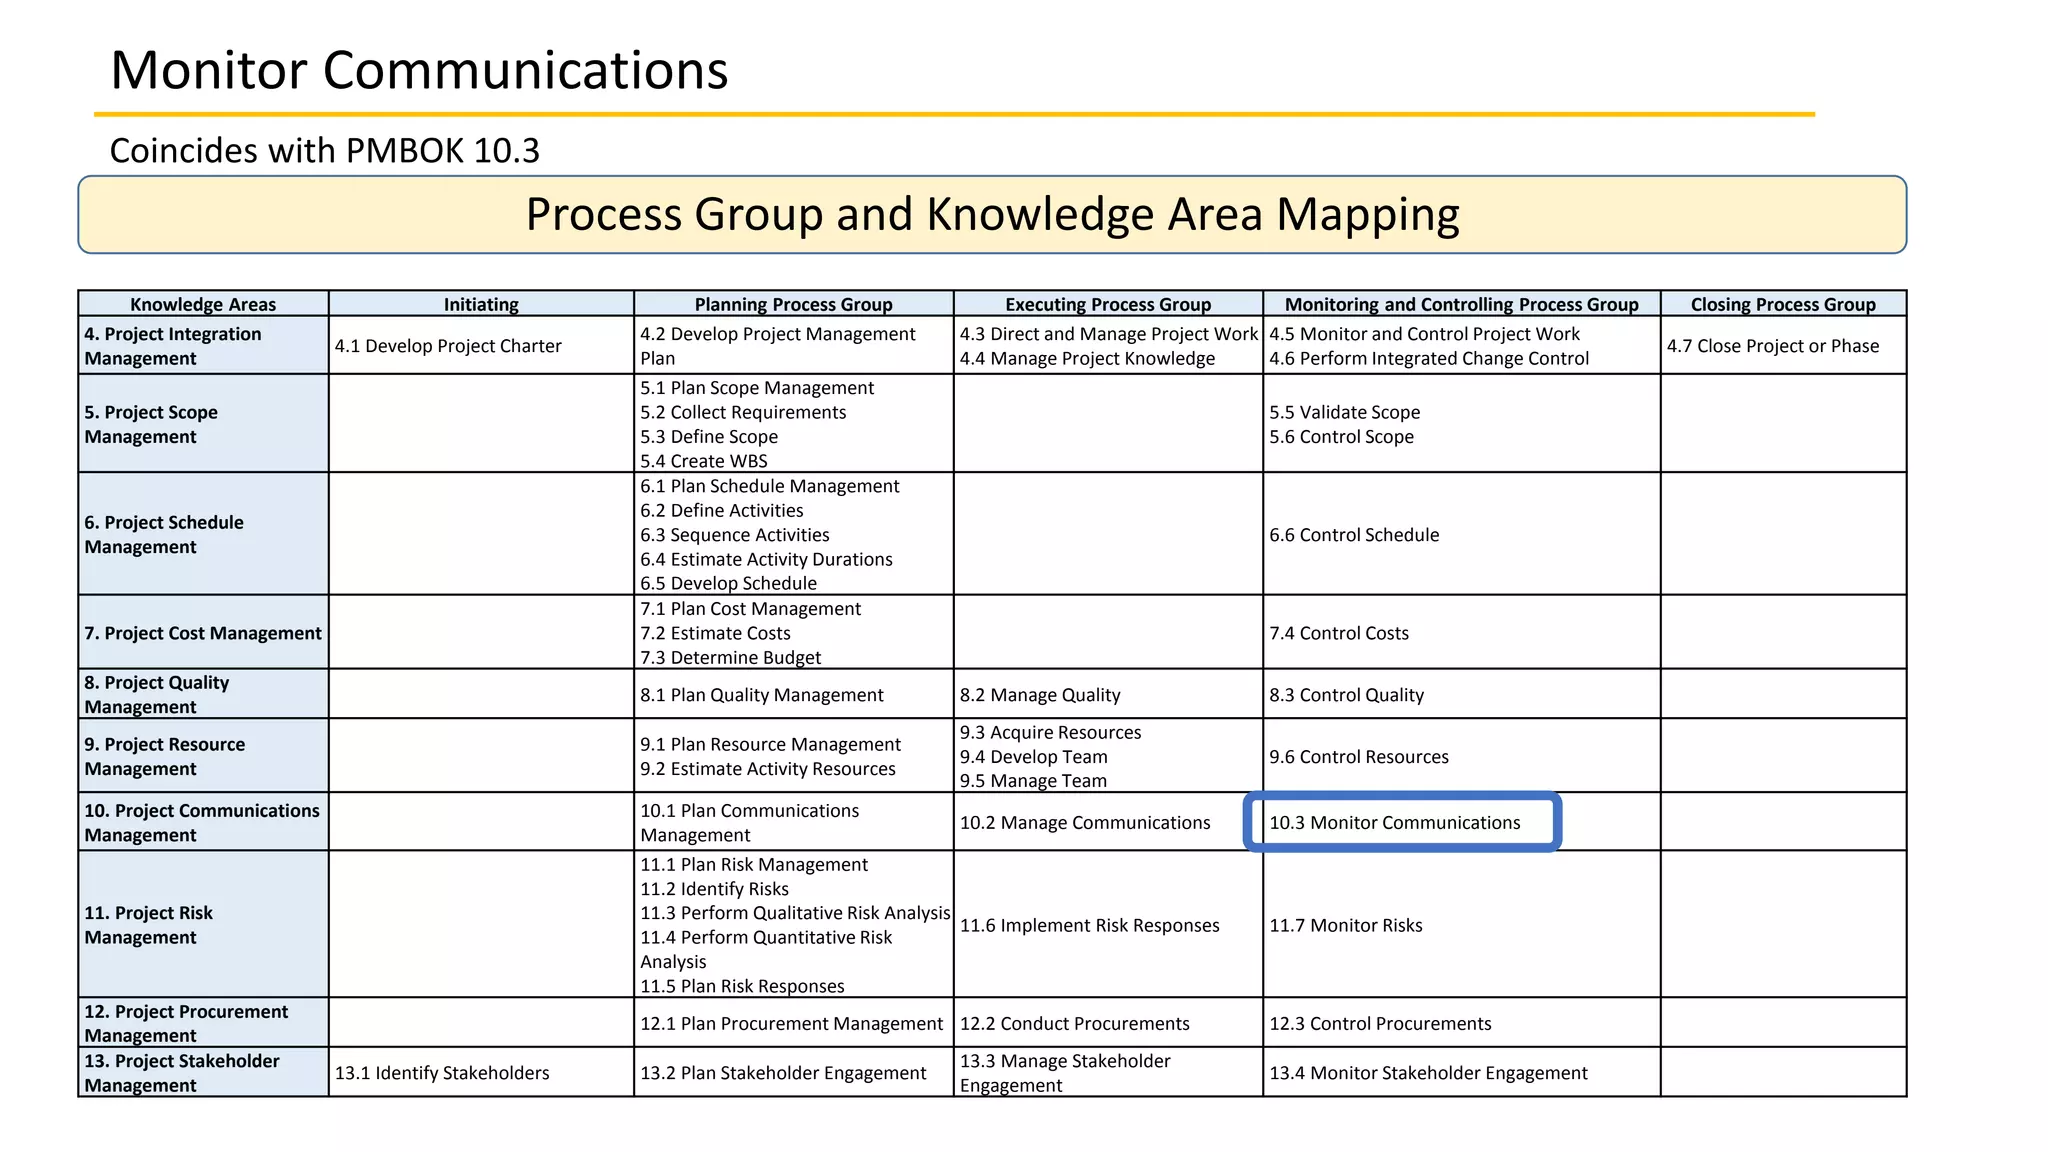Viewport: 2048px width, 1152px height.
Task: Select 10.2 Manage Communications cell
Action: click(x=1085, y=822)
